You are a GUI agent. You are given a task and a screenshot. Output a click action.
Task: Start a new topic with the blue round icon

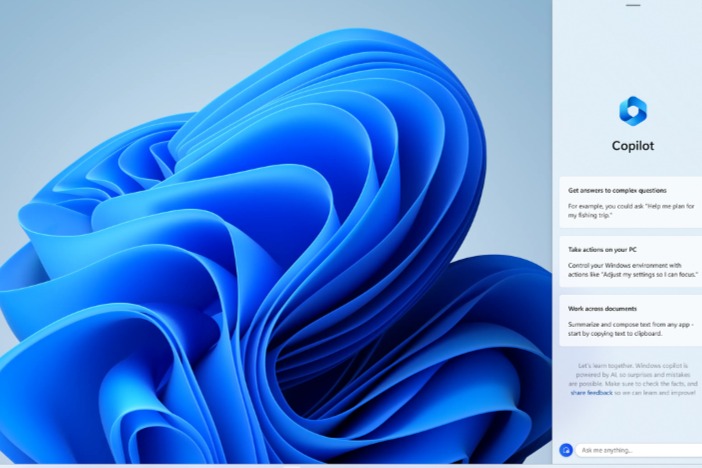(566, 450)
